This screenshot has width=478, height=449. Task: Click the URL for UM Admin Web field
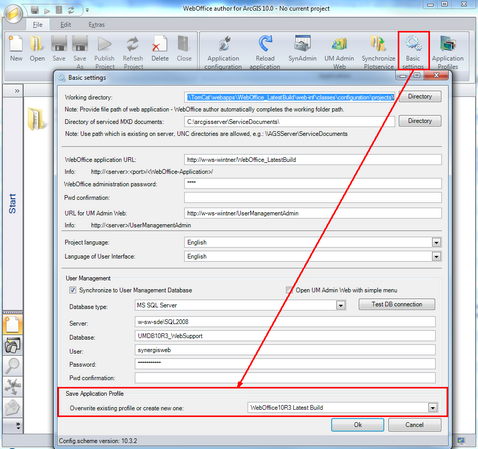click(313, 213)
